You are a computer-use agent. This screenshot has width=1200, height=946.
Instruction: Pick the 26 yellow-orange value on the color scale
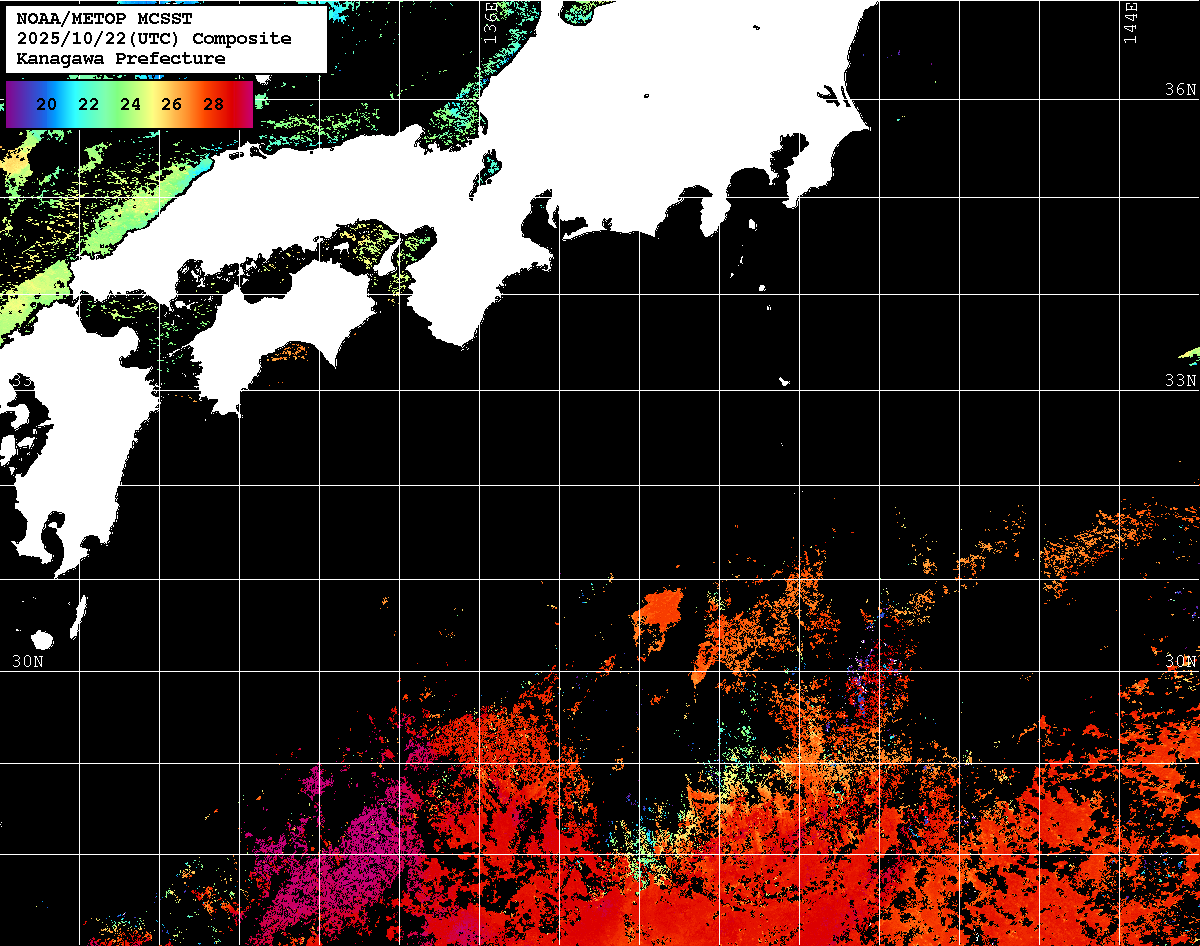(x=171, y=104)
